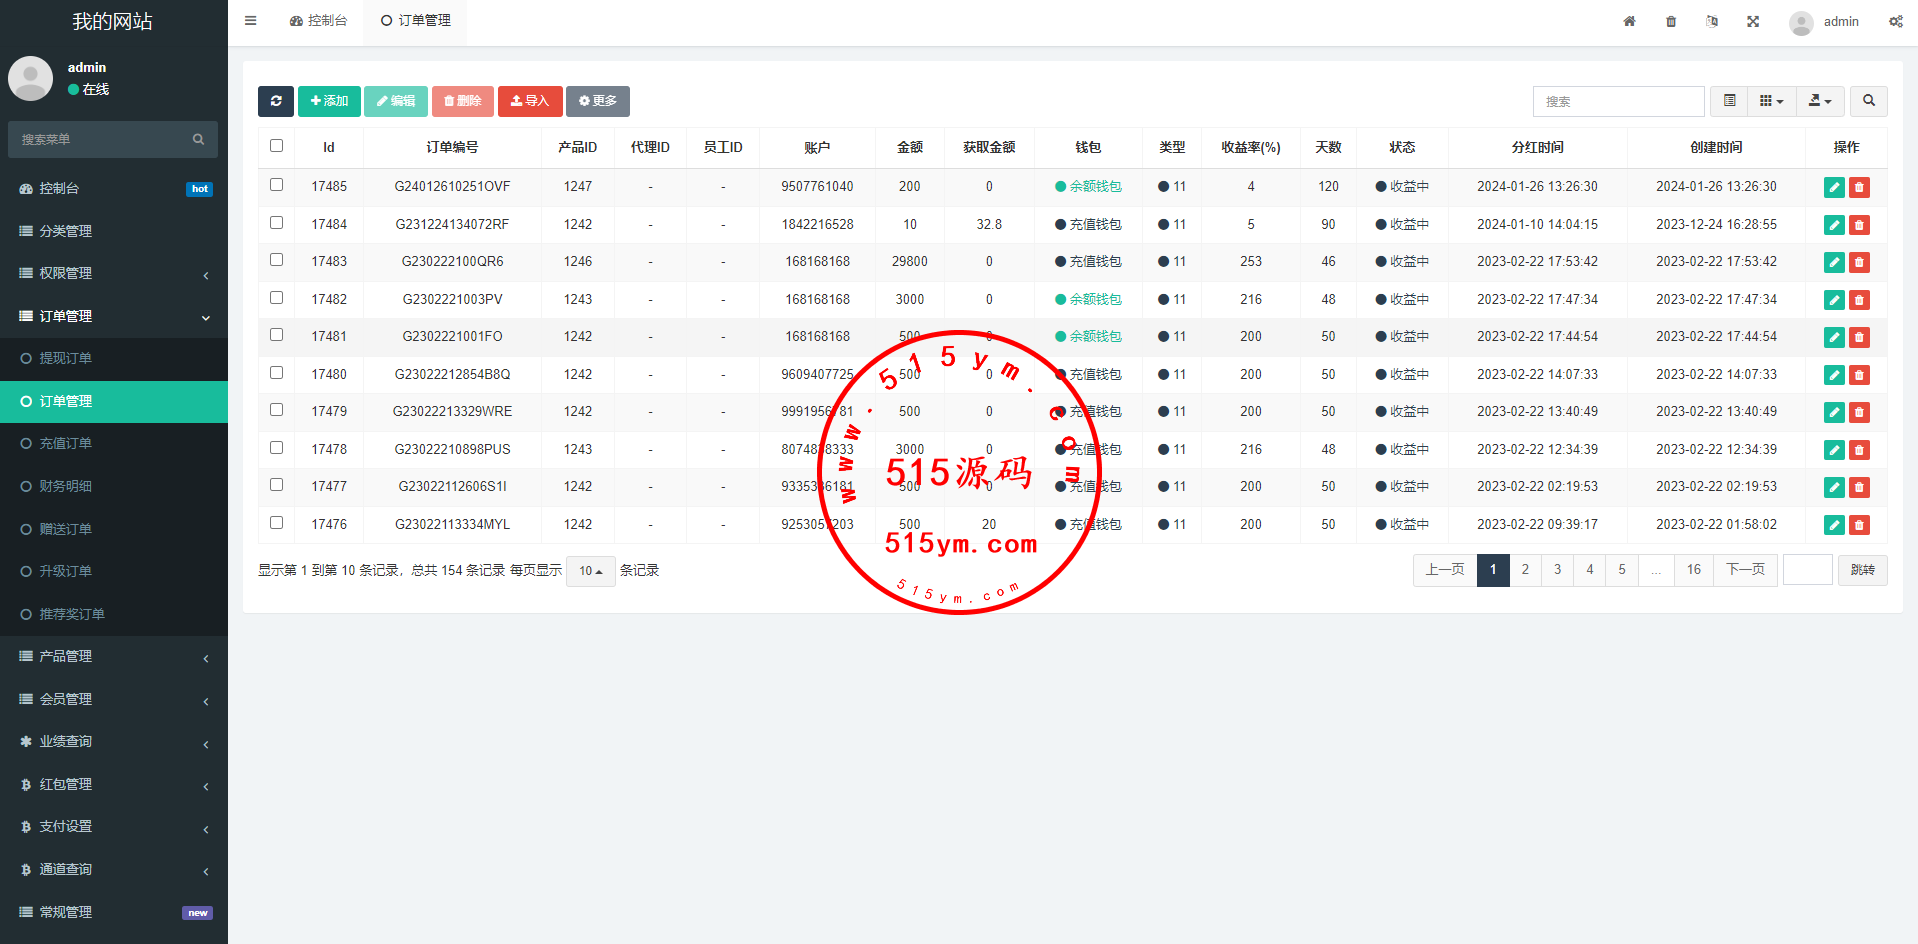Click the red delete icon for order 17476
1918x944 pixels.
(1859, 525)
